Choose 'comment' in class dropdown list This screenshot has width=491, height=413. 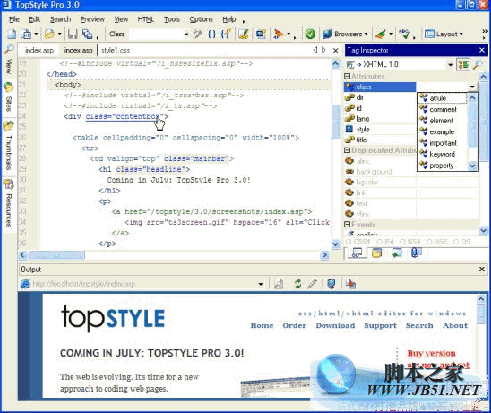pos(443,109)
